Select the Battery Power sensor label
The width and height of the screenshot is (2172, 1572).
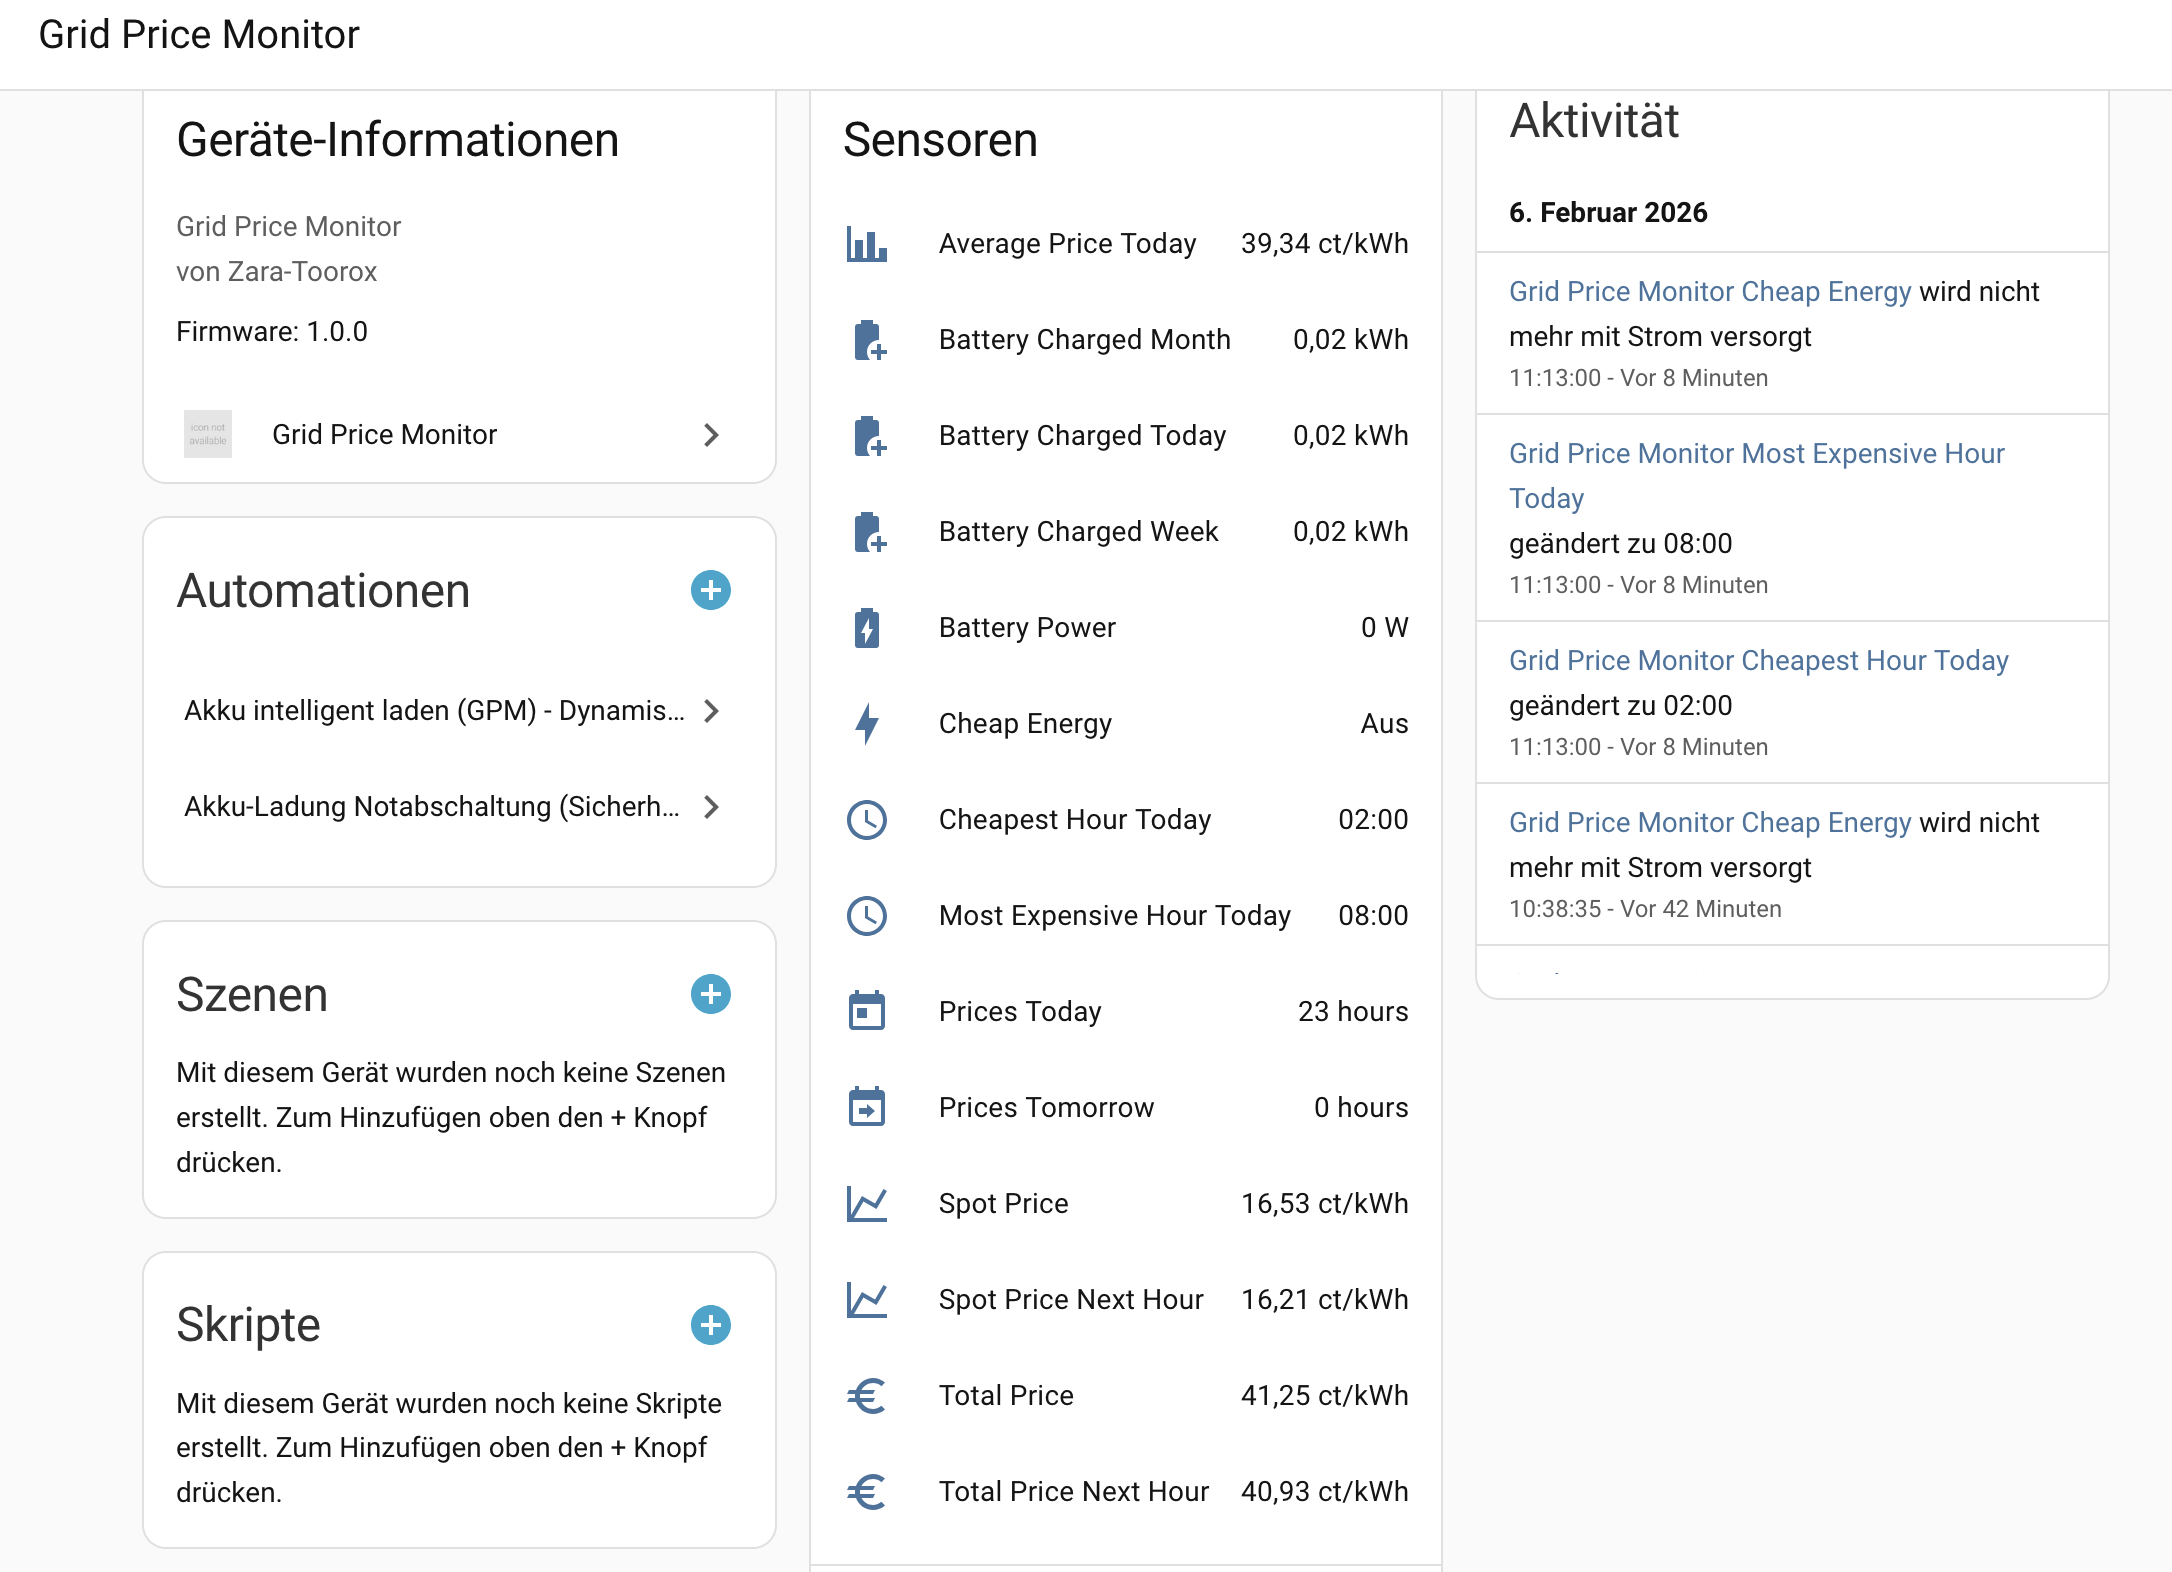pos(1027,628)
